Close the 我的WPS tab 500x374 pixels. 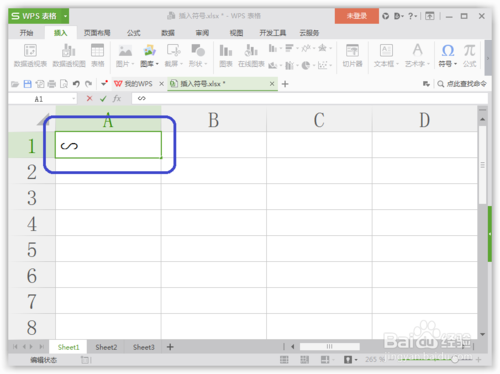161,84
